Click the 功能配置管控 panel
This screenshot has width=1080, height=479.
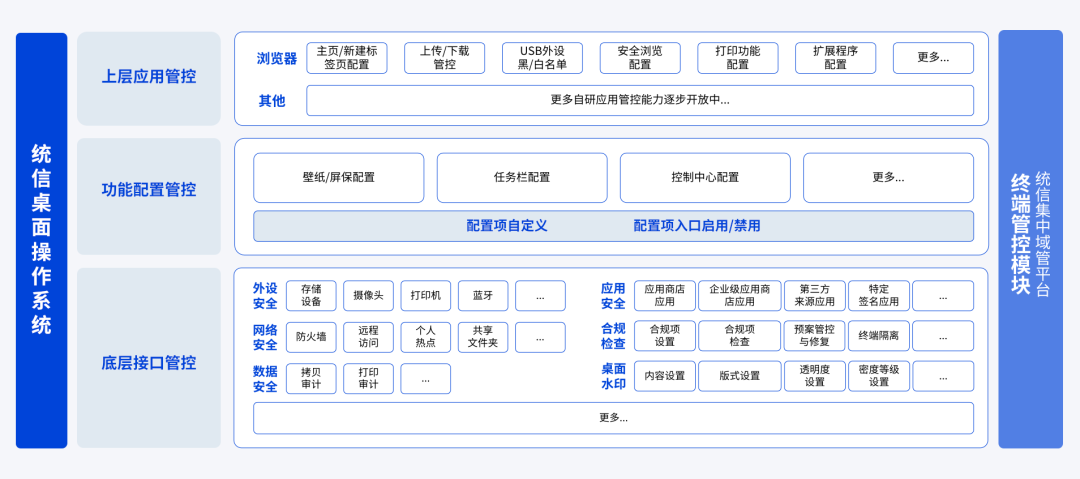click(149, 196)
